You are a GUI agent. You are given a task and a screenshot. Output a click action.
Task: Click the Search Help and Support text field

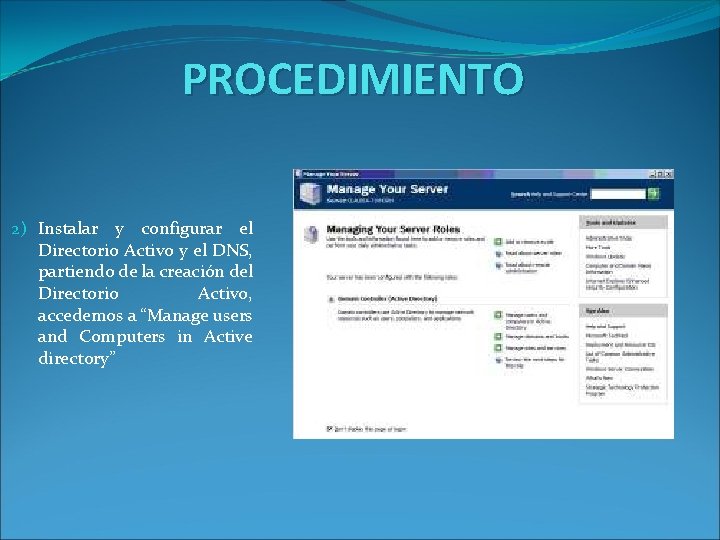click(618, 194)
